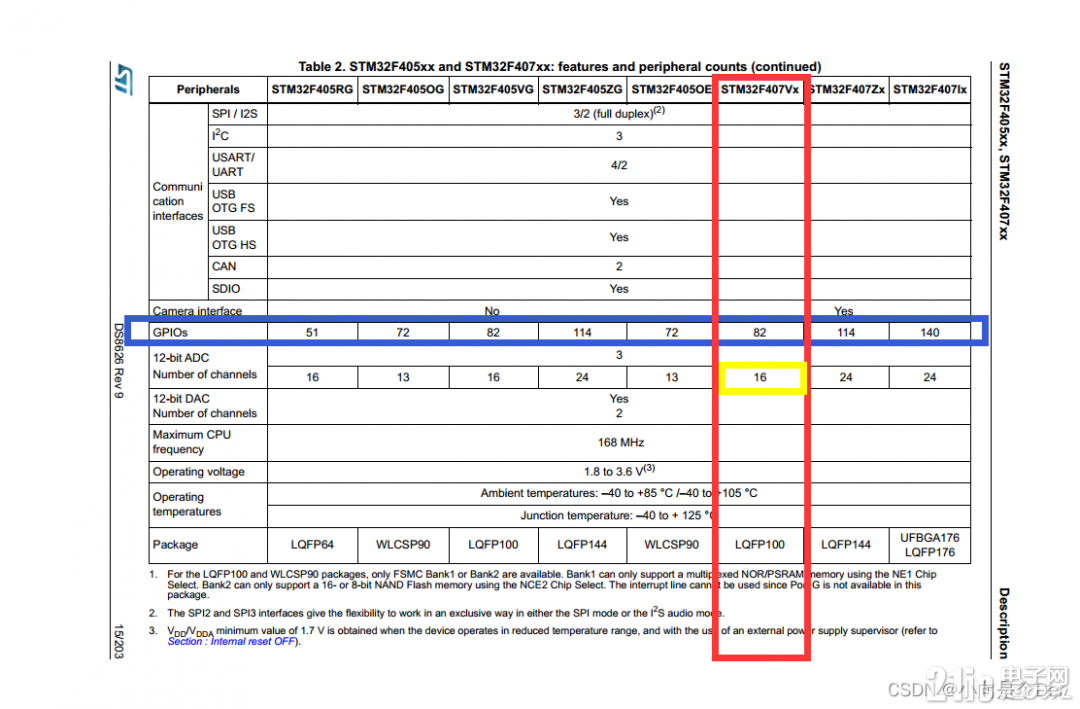The image size is (1080, 709).
Task: Select the 'Communication interfaces' group label
Action: pyautogui.click(x=178, y=201)
